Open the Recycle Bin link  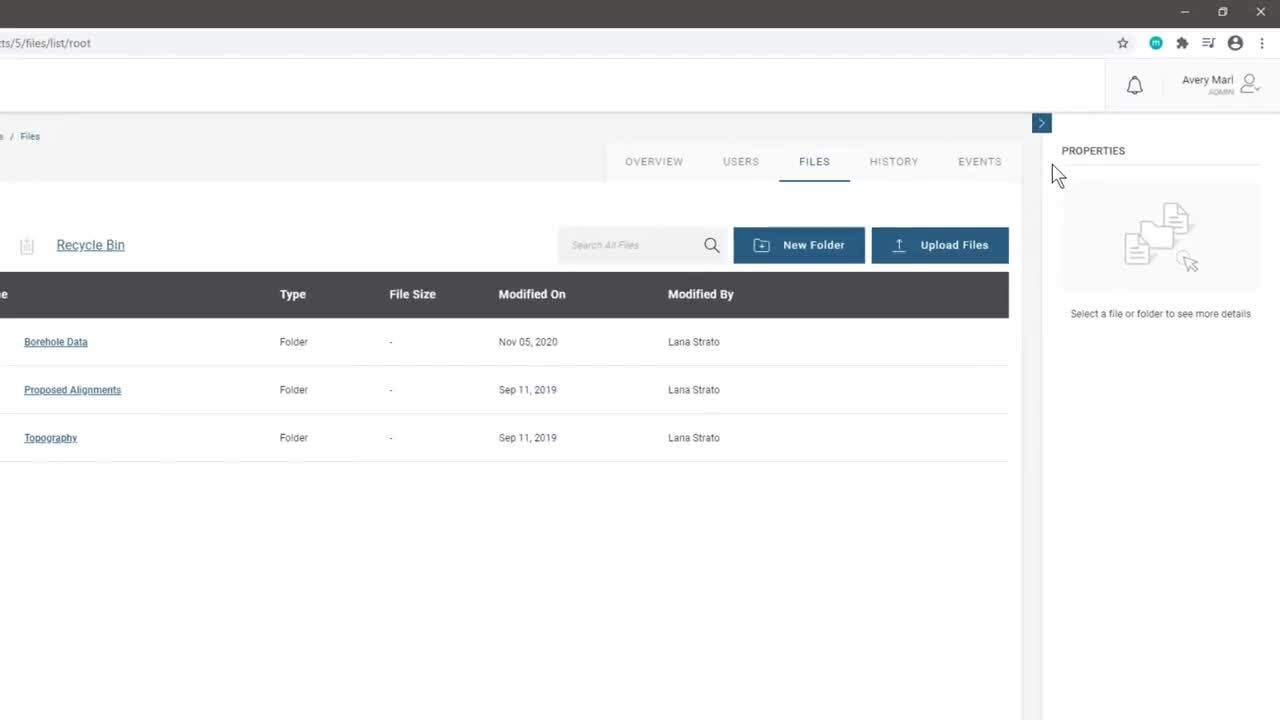point(91,245)
